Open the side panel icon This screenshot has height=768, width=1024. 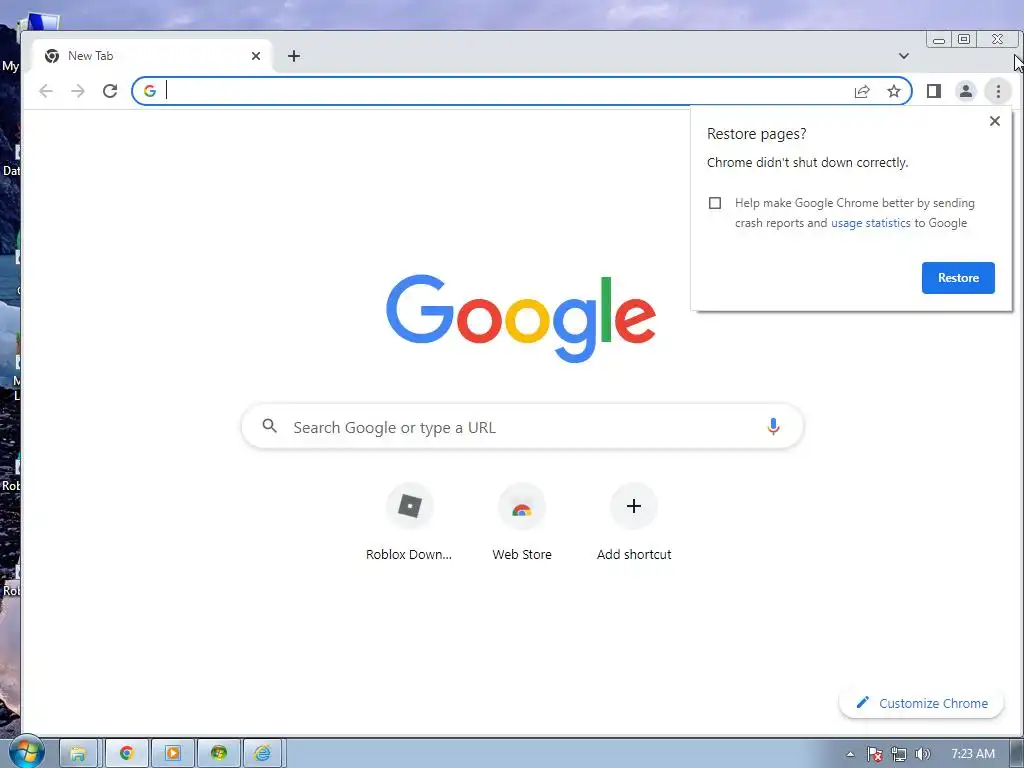(x=934, y=91)
